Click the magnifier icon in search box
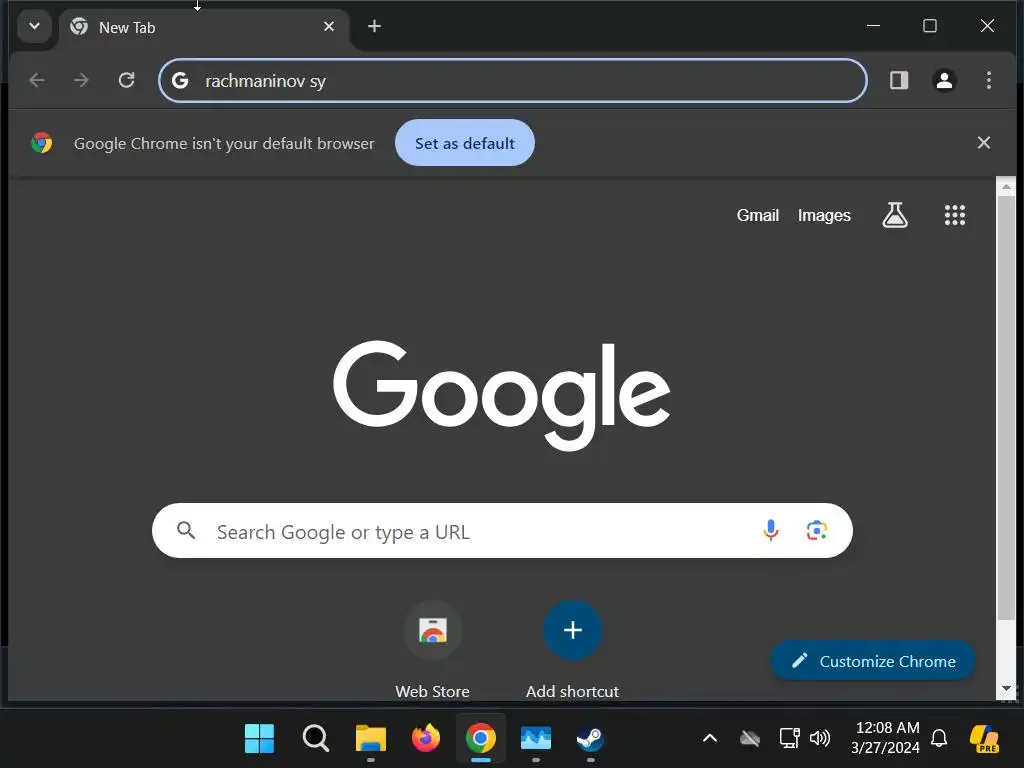The width and height of the screenshot is (1024, 768). [x=186, y=530]
